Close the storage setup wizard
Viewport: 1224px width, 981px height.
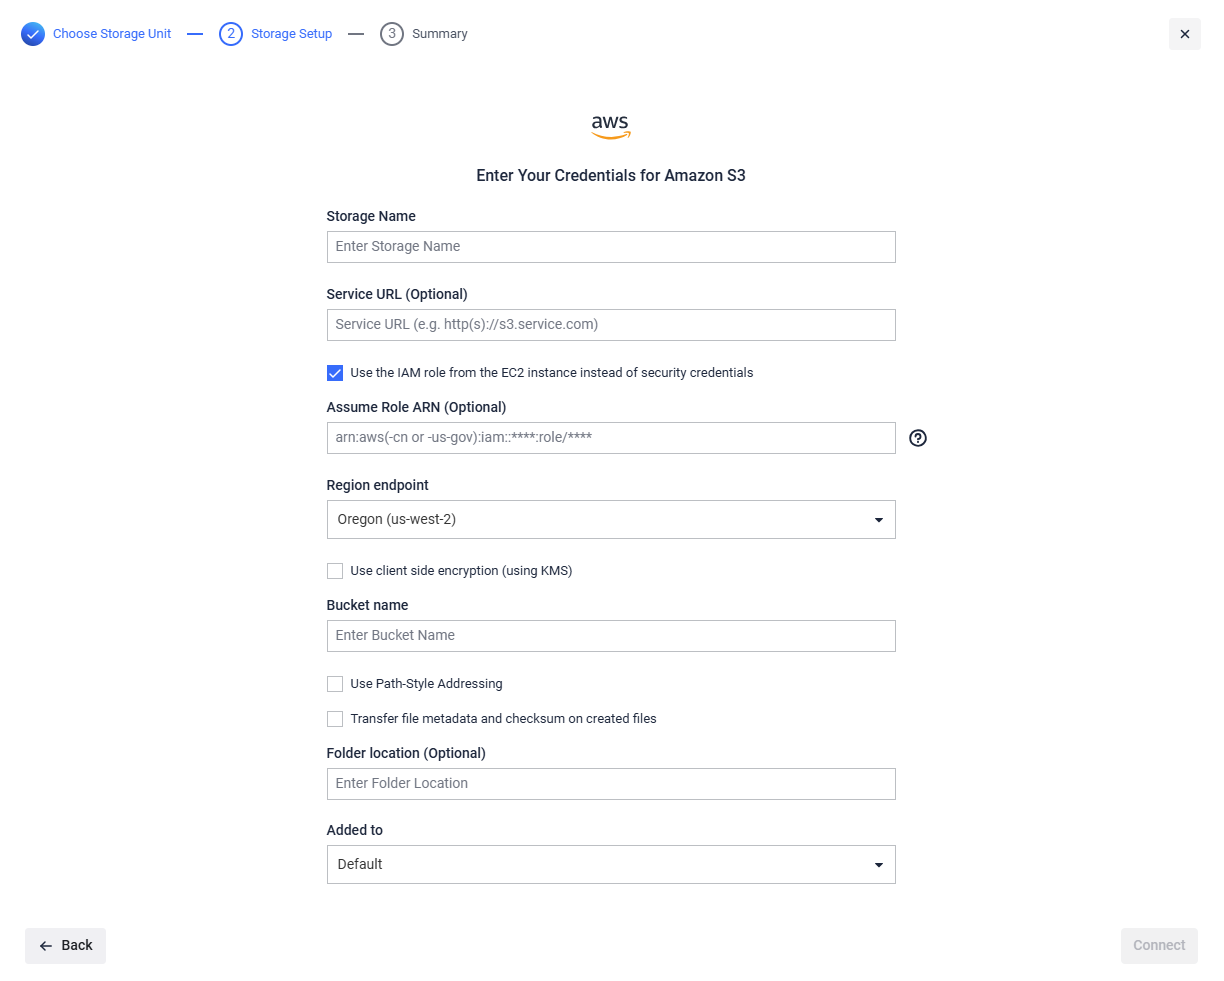pyautogui.click(x=1185, y=34)
